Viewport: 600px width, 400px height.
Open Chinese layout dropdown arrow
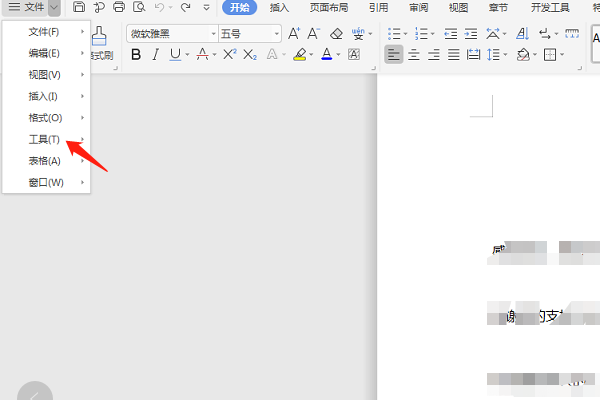[x=504, y=34]
